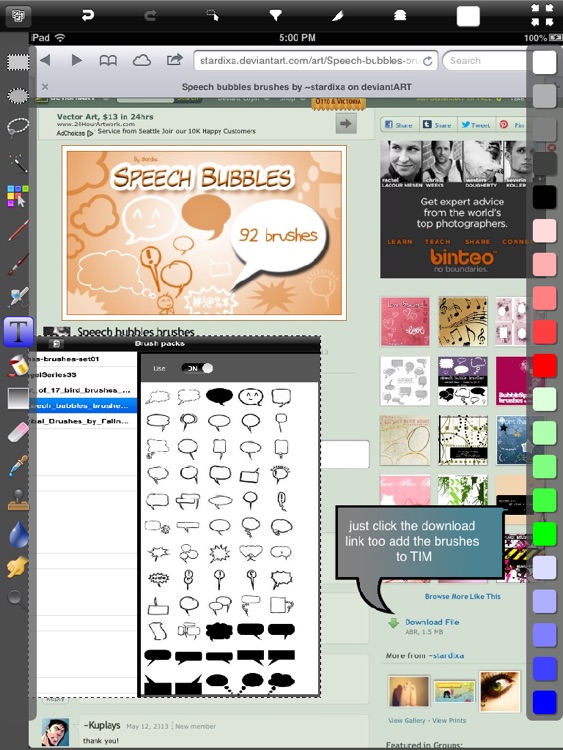This screenshot has width=563, height=750.
Task: Click the ad's gray arrow button
Action: [x=346, y=124]
